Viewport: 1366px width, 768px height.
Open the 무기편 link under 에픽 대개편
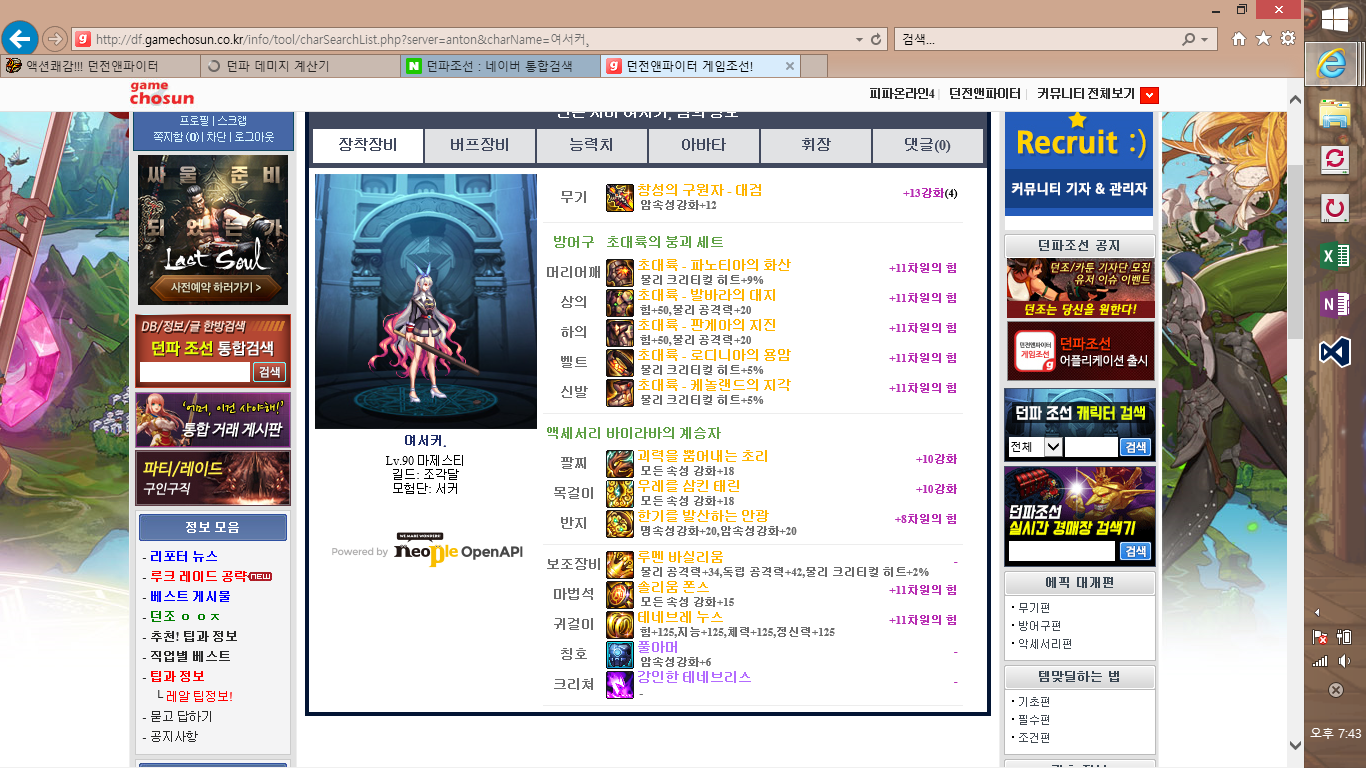[1034, 607]
